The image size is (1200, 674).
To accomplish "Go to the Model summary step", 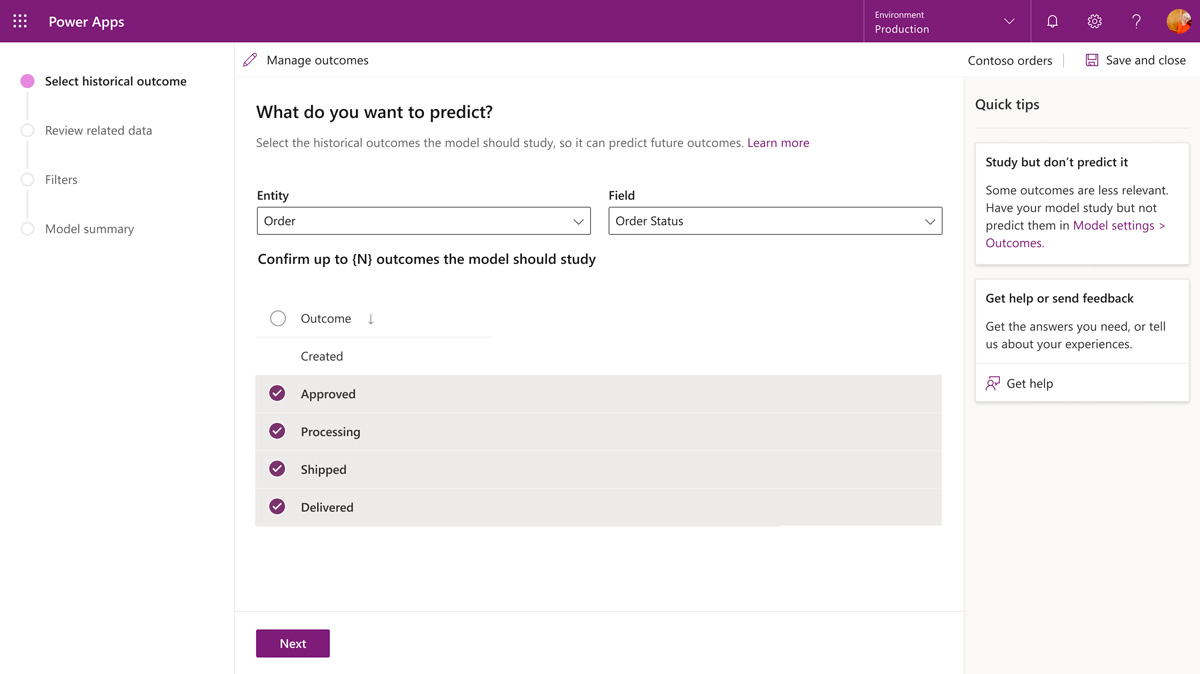I will coord(89,229).
